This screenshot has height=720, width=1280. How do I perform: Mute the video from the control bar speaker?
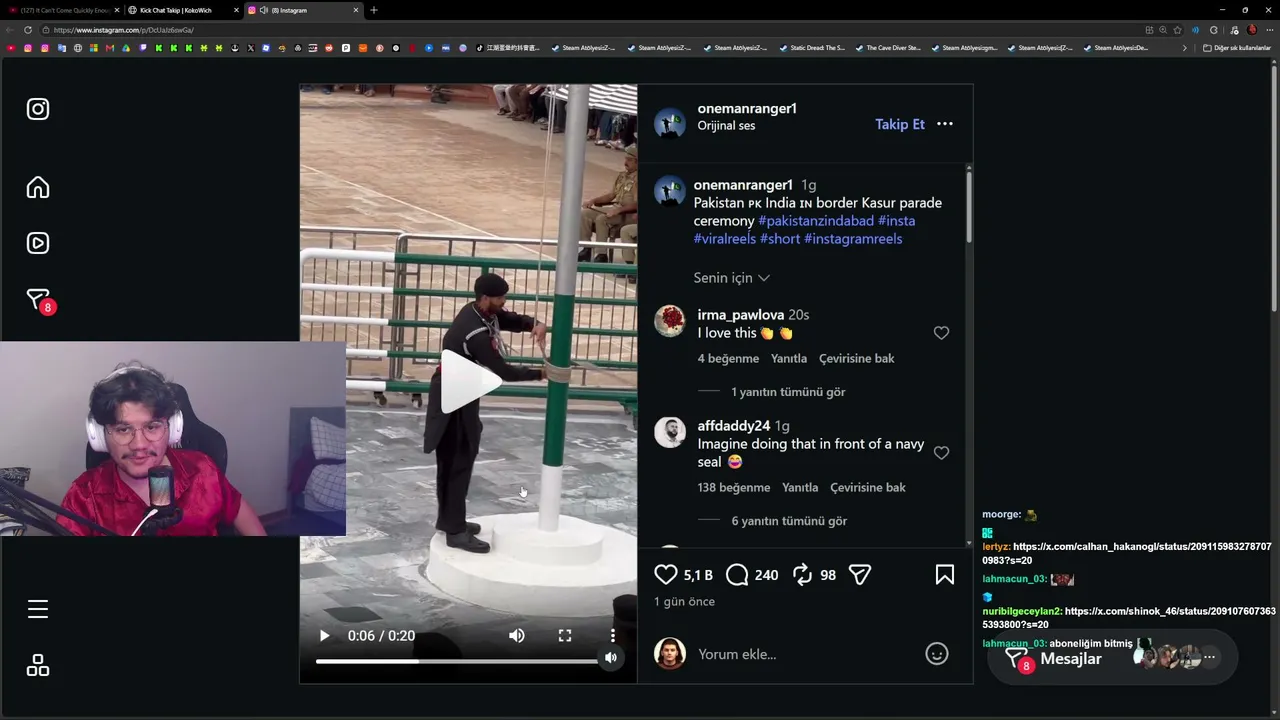coord(517,636)
